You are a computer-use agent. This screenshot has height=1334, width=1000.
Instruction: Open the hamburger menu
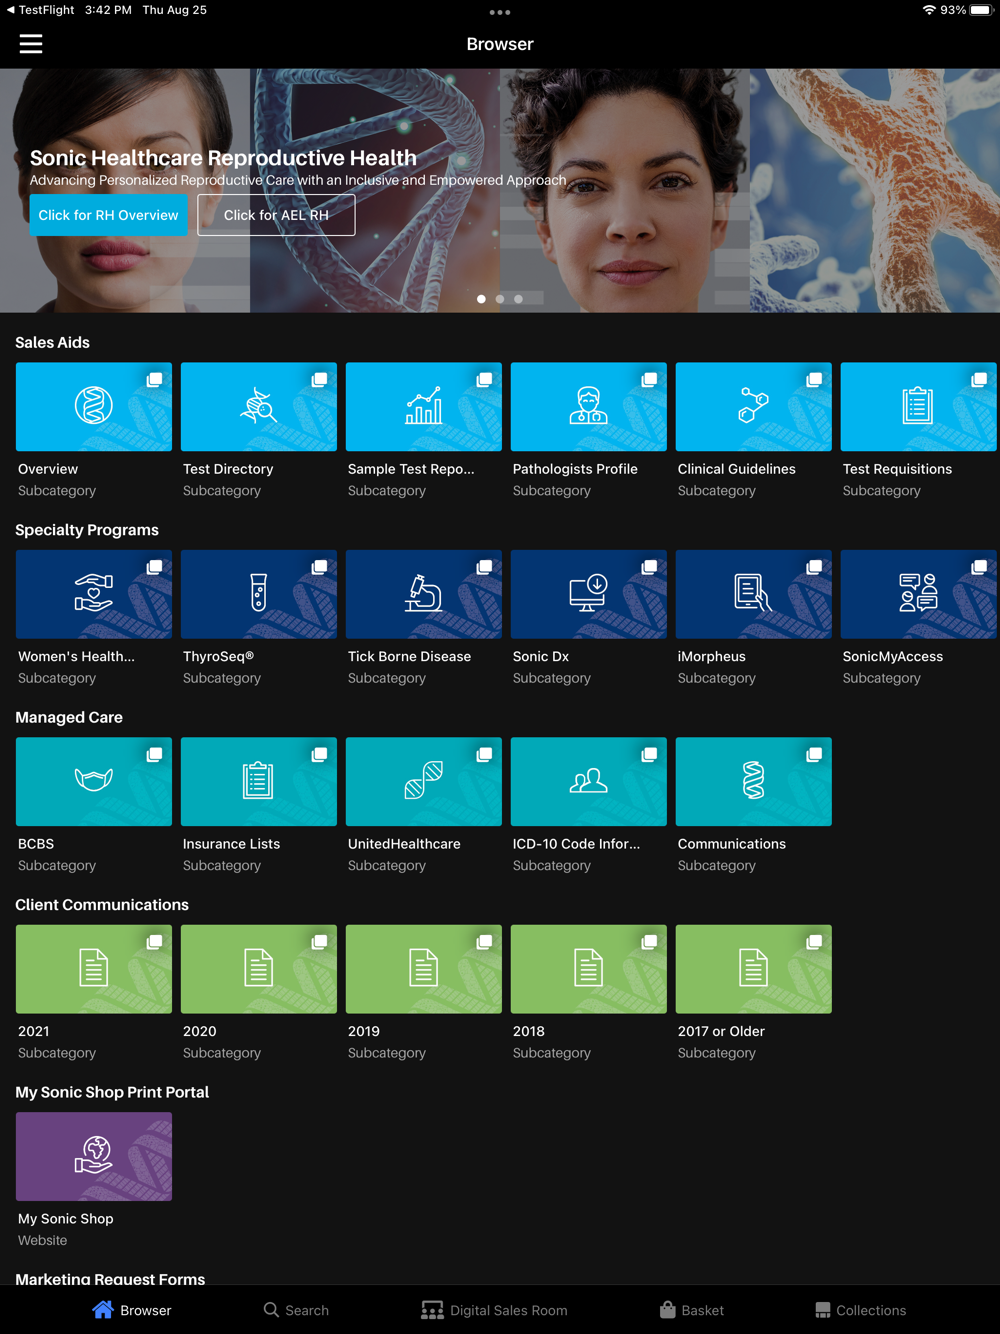(31, 44)
